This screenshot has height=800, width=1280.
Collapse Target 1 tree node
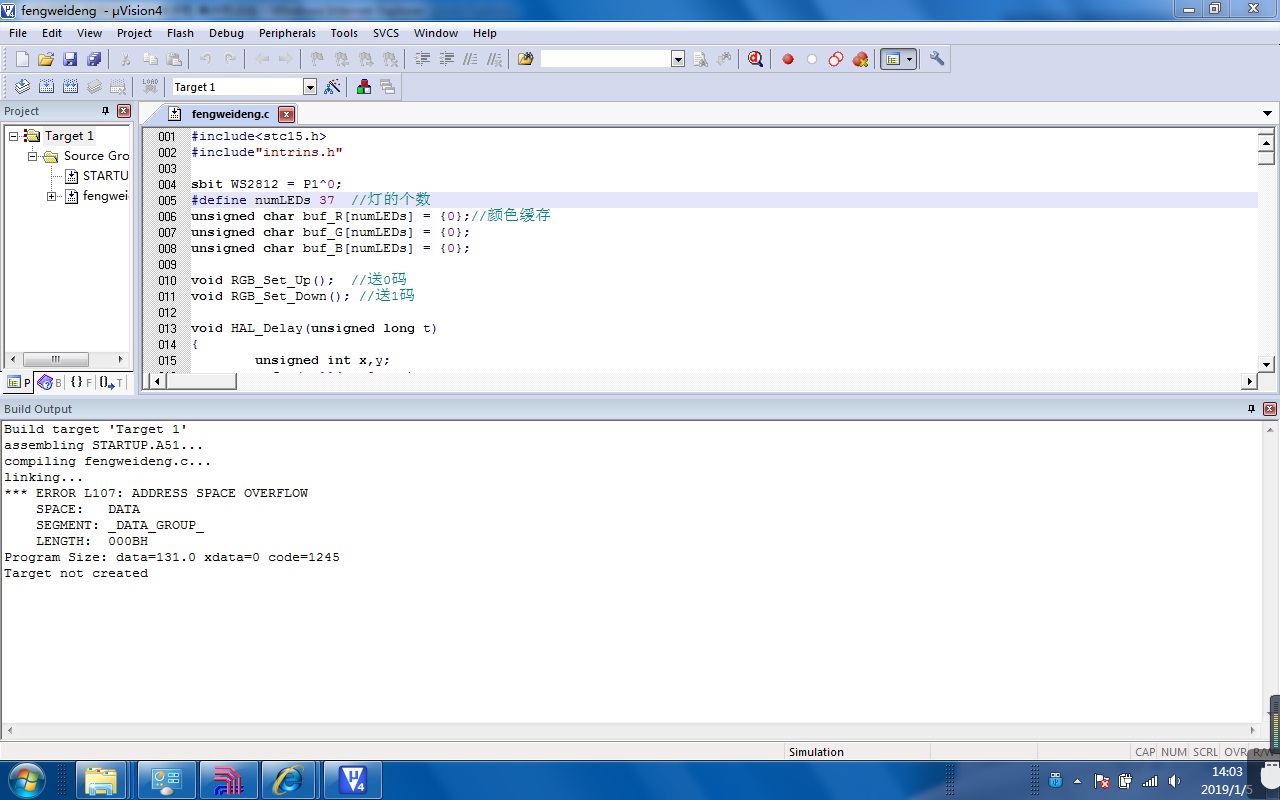coord(14,136)
